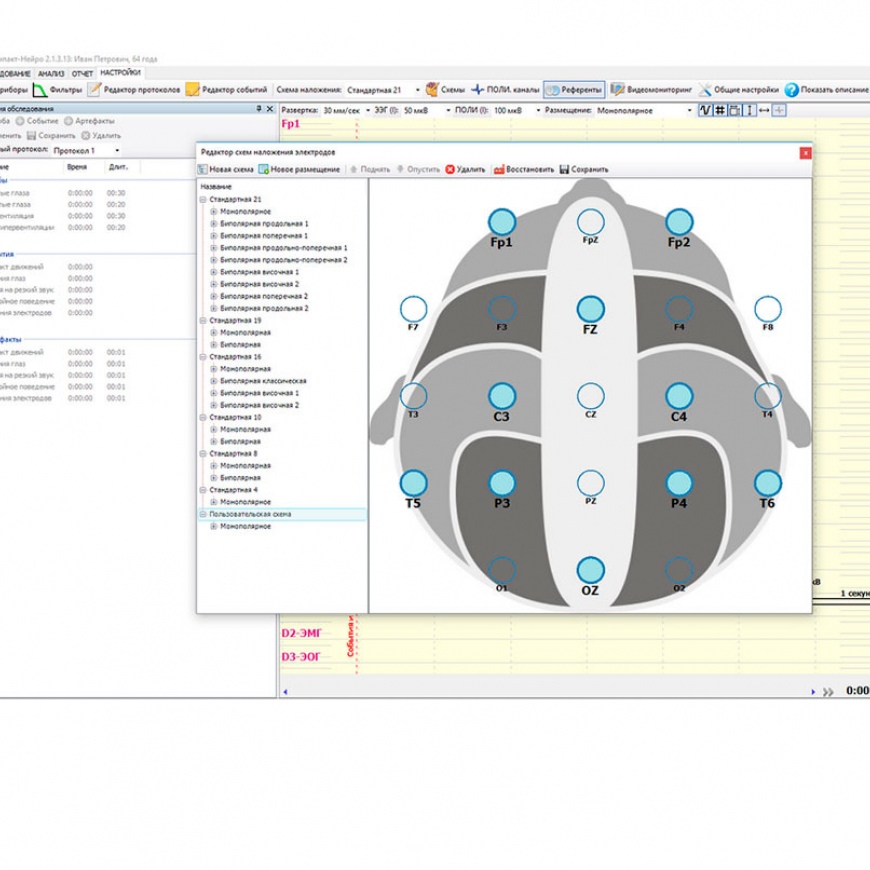Select the НАСТРОЙКИ tab
The height and width of the screenshot is (870, 870).
120,73
